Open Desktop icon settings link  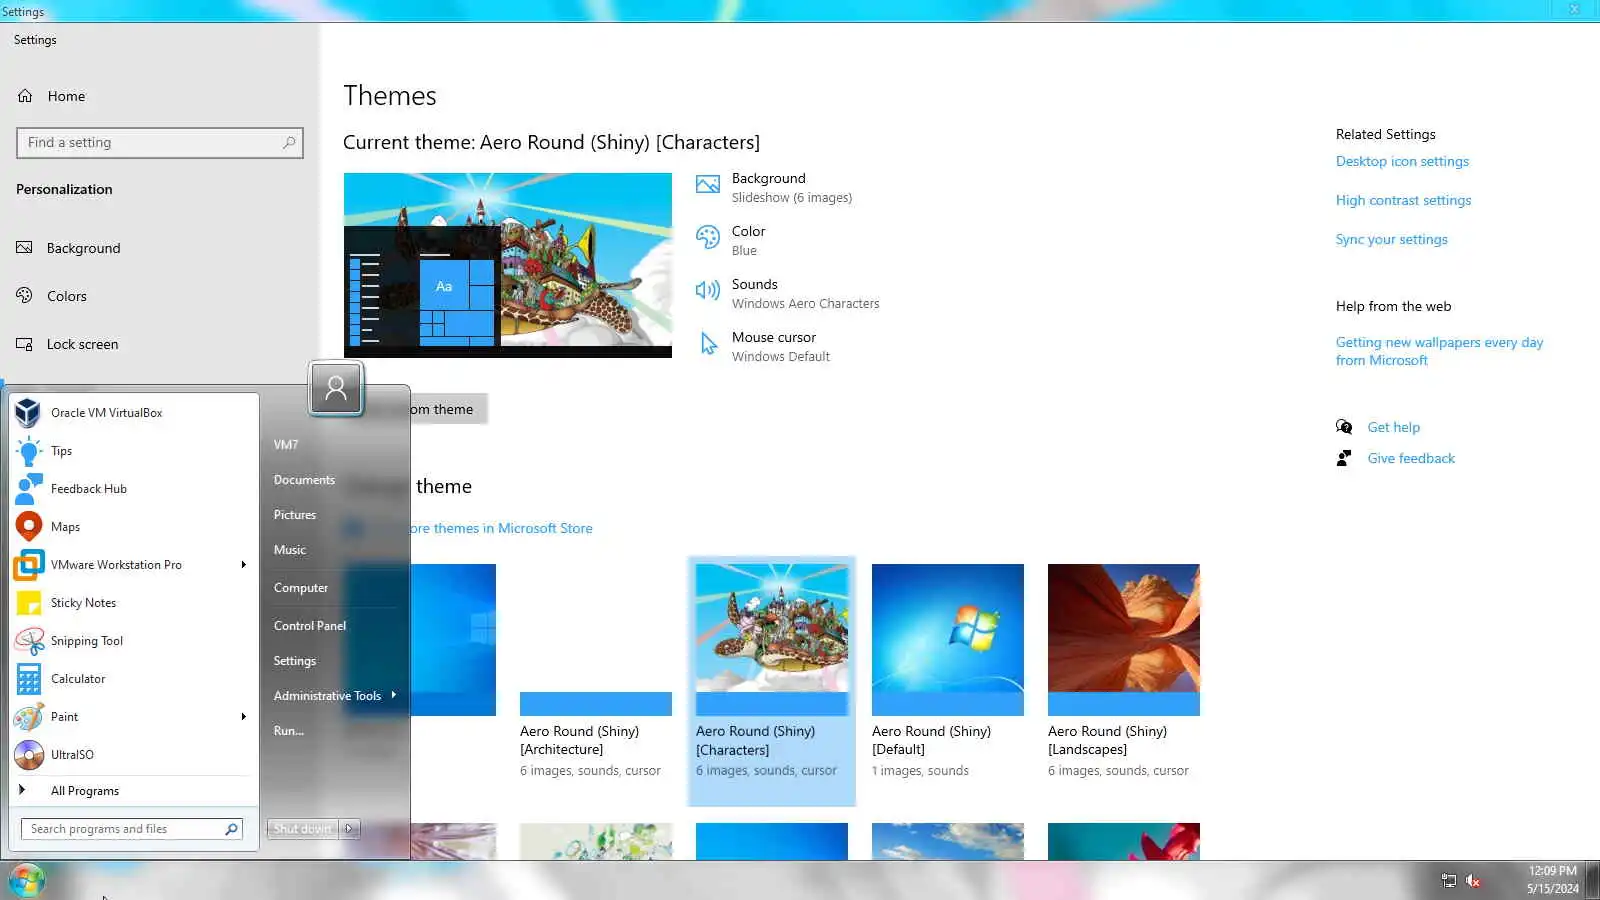[1402, 161]
